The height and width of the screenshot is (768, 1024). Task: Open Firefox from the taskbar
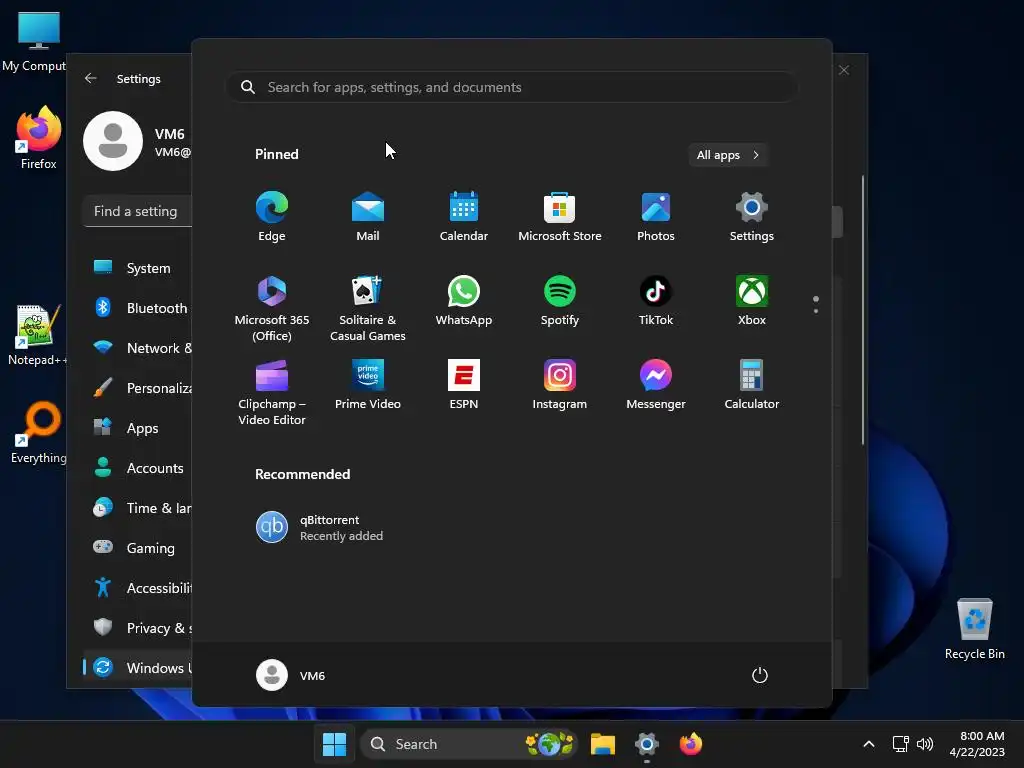click(690, 744)
